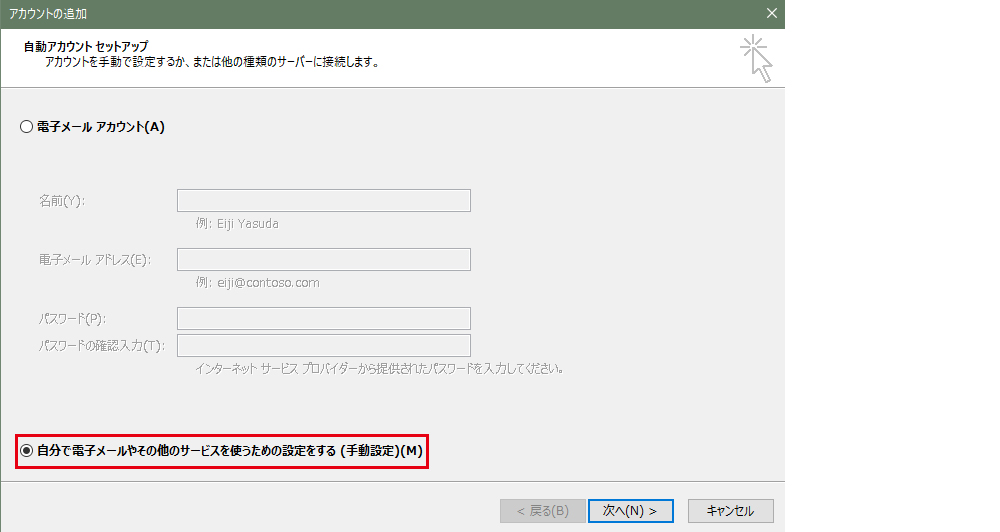Click the パスワード(P) input field
Viewport: 1000px width, 532px height.
point(324,318)
